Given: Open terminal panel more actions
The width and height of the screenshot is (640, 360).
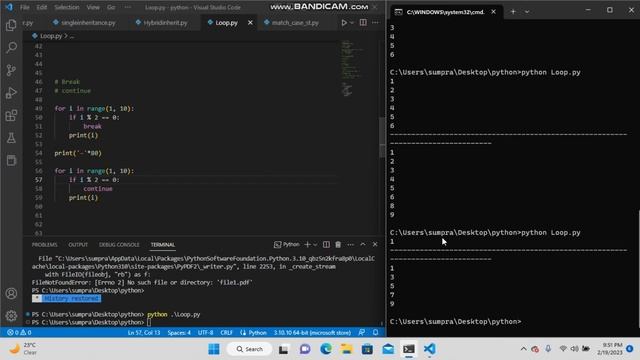Looking at the screenshot, I should pyautogui.click(x=351, y=244).
